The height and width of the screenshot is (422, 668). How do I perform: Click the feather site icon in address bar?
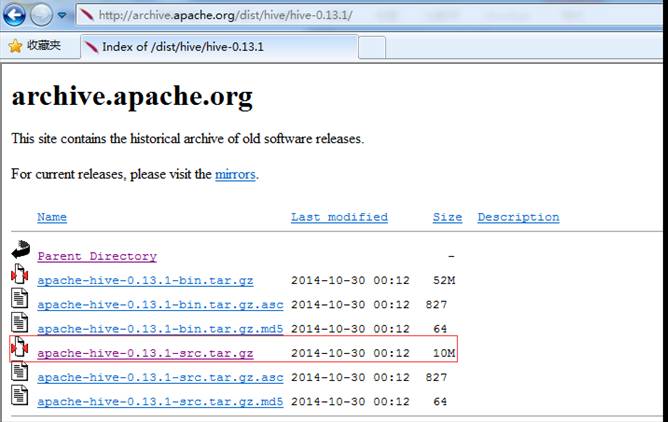click(x=87, y=15)
